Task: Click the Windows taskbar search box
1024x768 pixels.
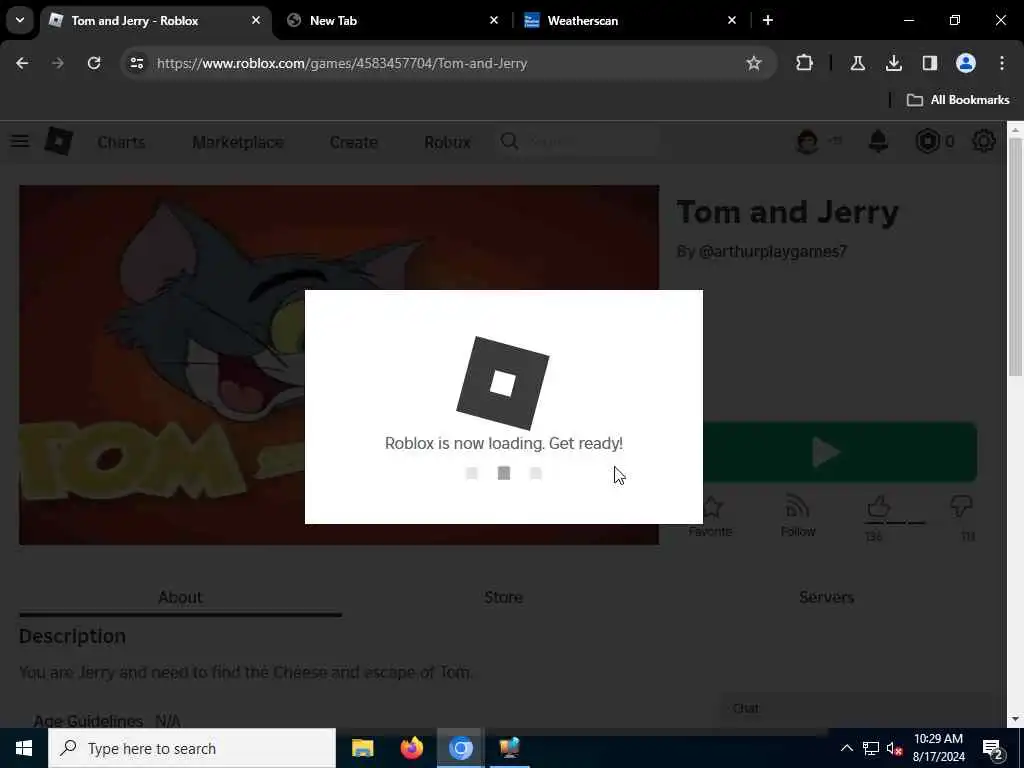Action: [192, 748]
